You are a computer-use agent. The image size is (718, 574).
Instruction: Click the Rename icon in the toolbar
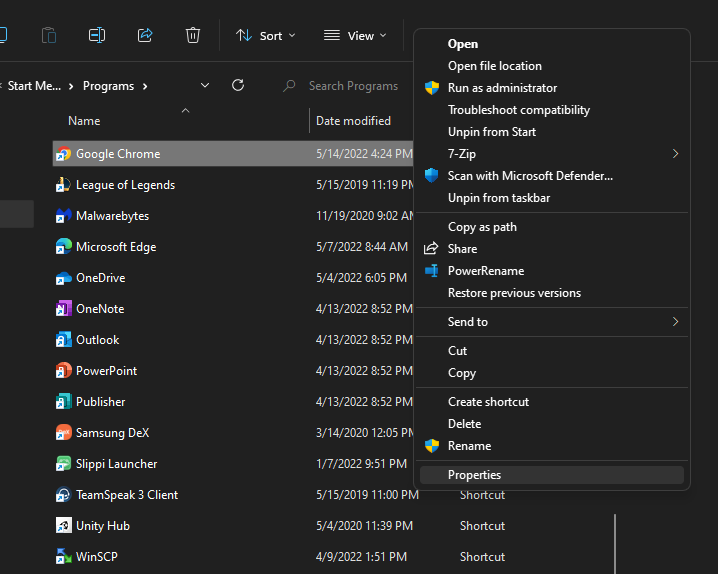(x=97, y=35)
